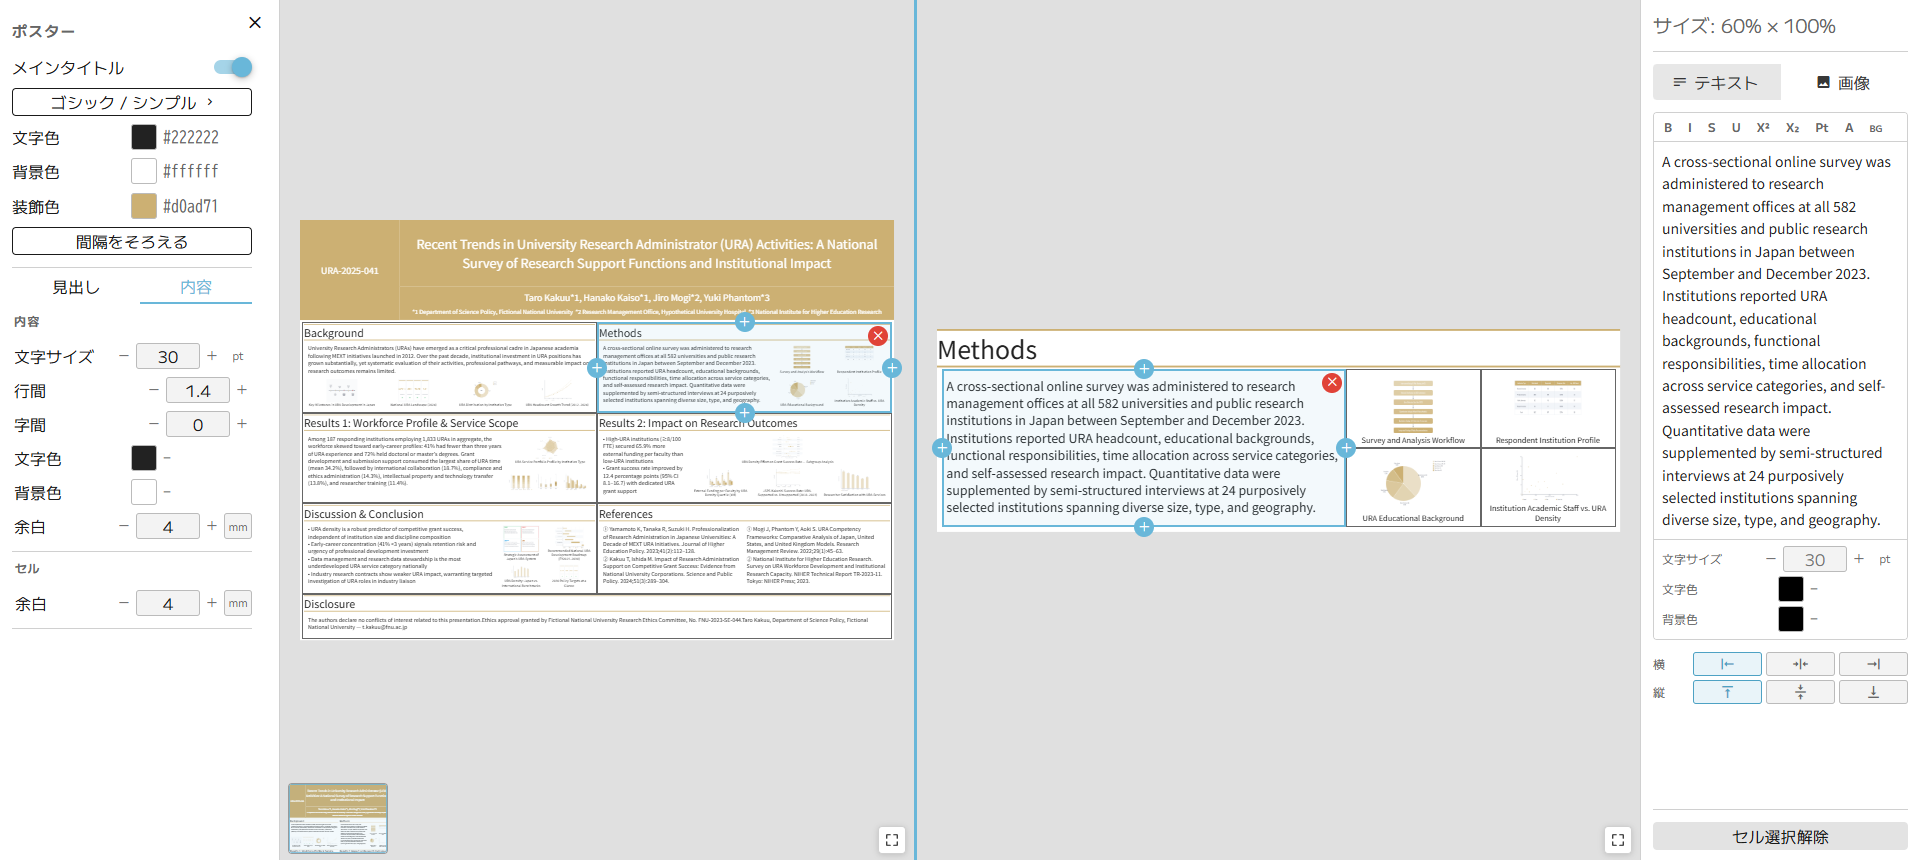Select the URA Educational Background chart
This screenshot has height=860, width=1919.
coord(1413,487)
